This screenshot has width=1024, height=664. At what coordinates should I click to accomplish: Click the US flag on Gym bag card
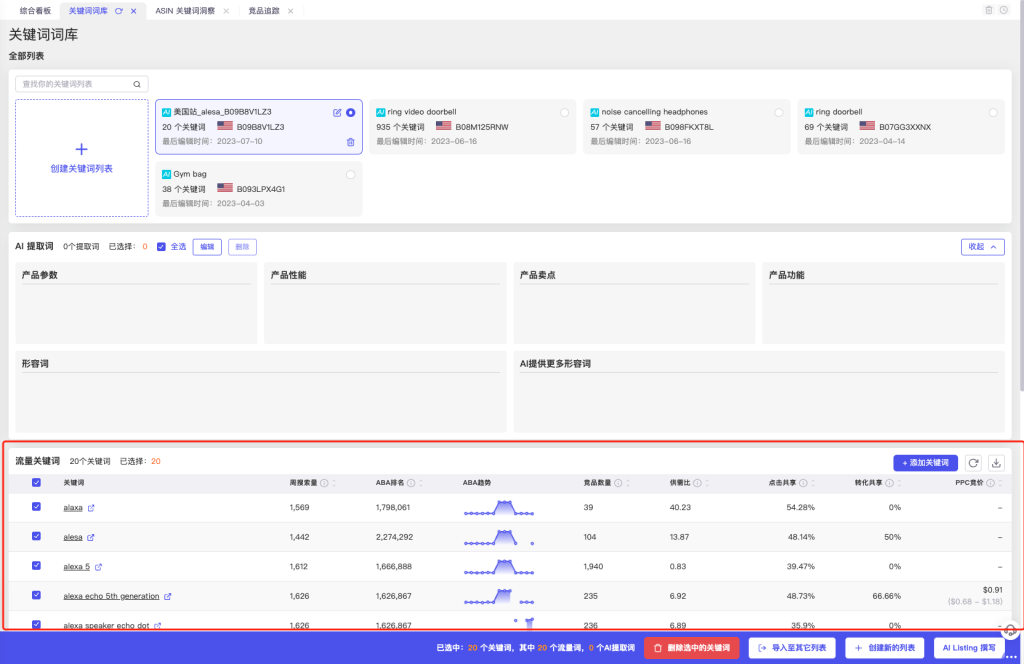225,188
